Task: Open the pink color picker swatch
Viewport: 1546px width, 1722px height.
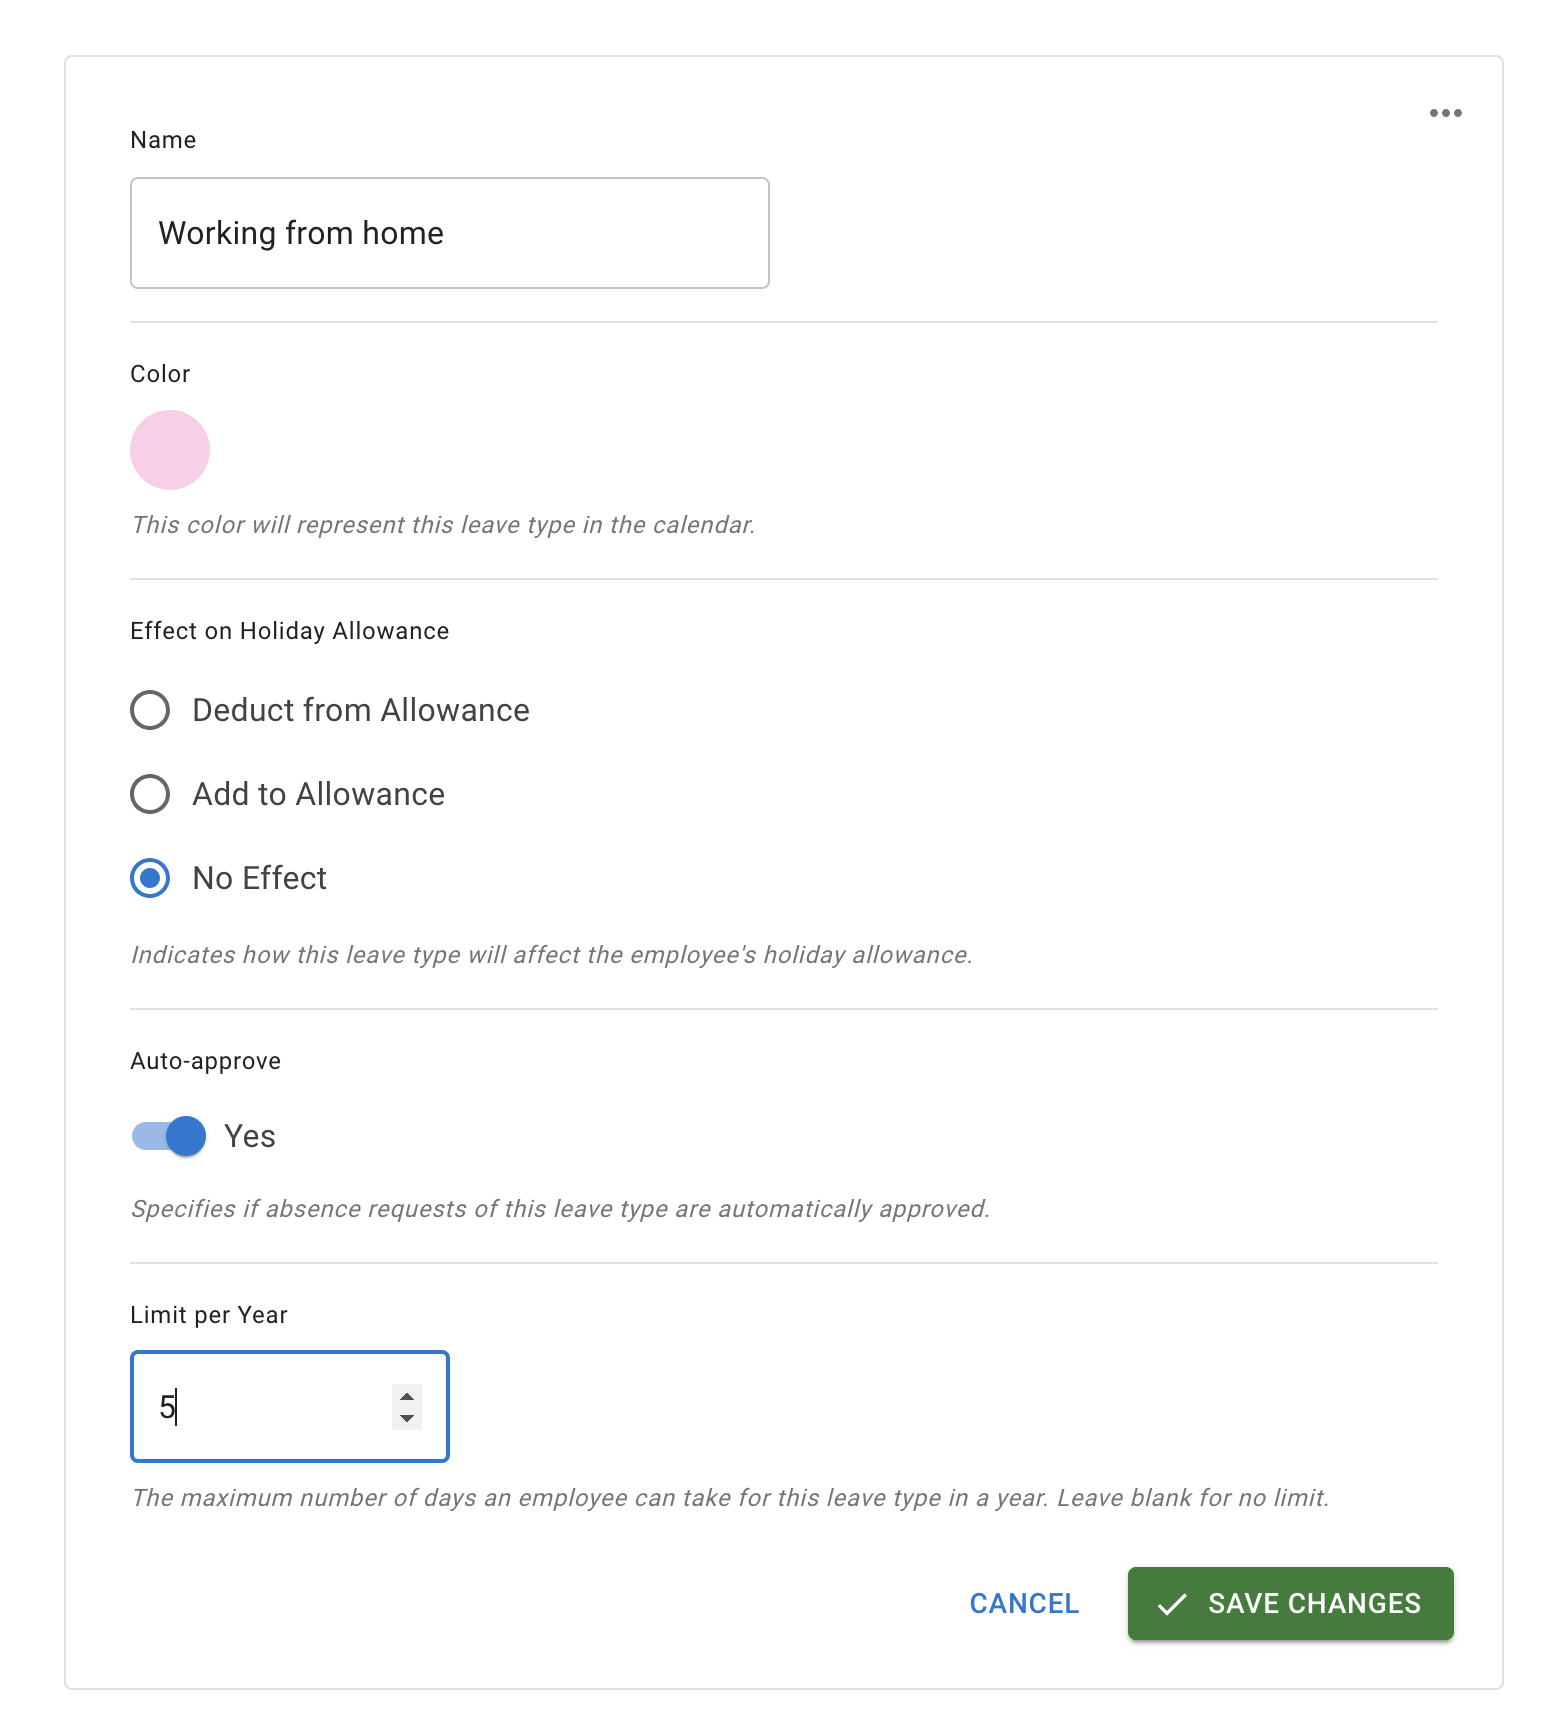Action: click(x=170, y=450)
